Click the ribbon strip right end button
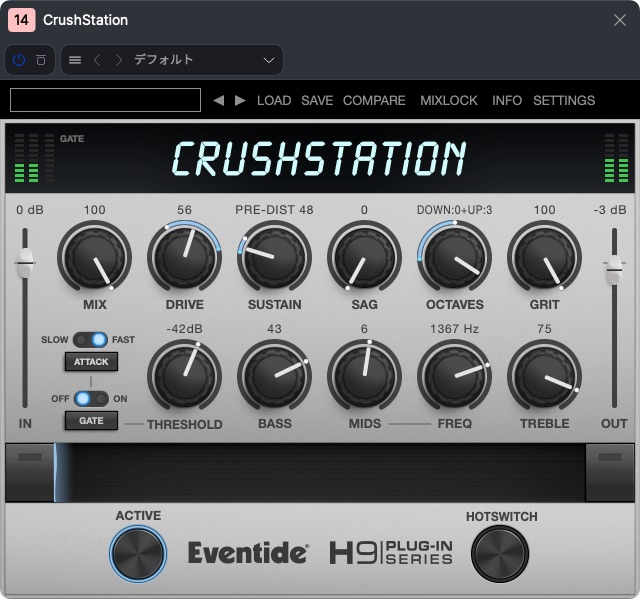 click(x=610, y=473)
